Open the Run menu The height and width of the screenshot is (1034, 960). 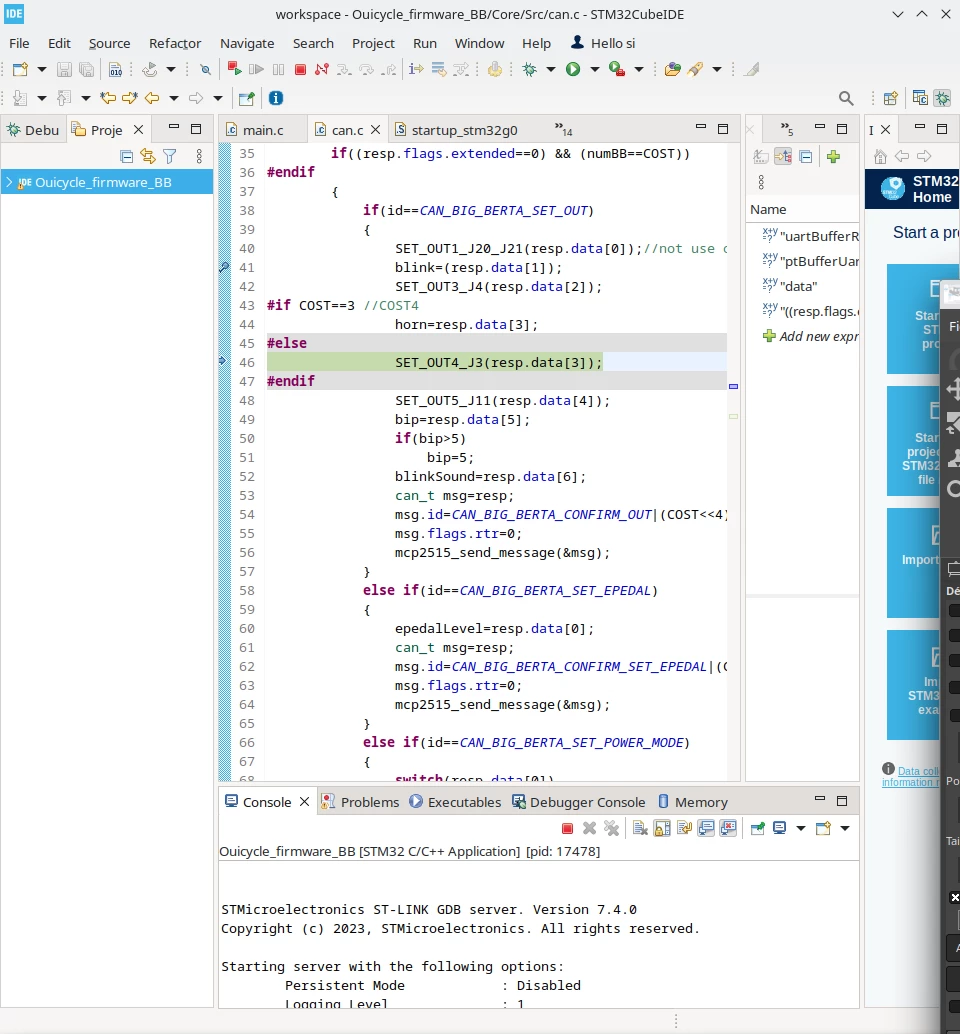(x=425, y=44)
